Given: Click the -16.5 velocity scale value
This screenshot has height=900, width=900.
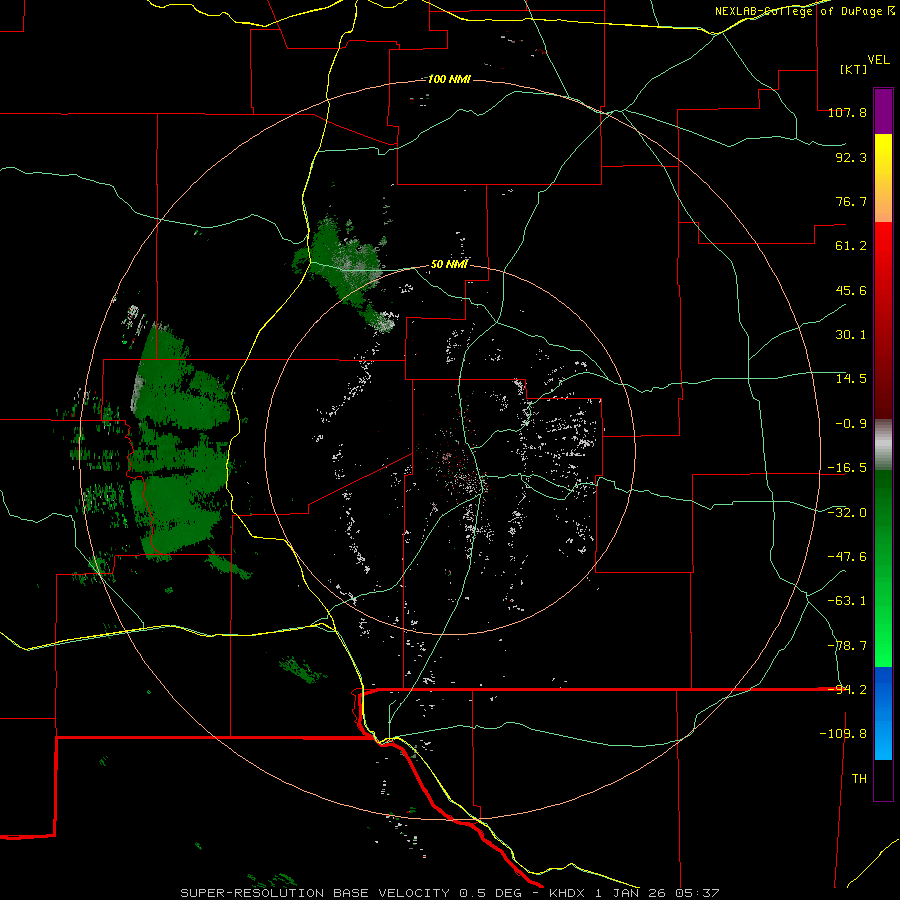Looking at the screenshot, I should click(847, 468).
